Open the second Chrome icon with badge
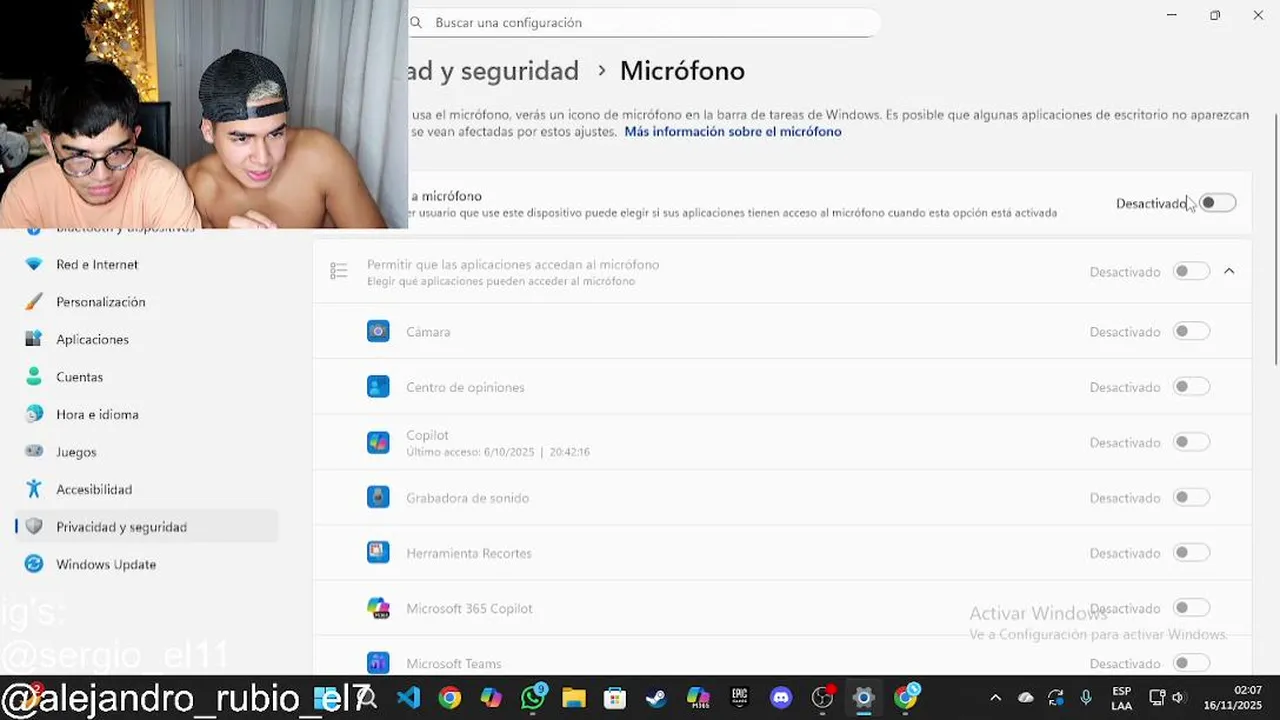Image resolution: width=1280 pixels, height=720 pixels. (906, 697)
